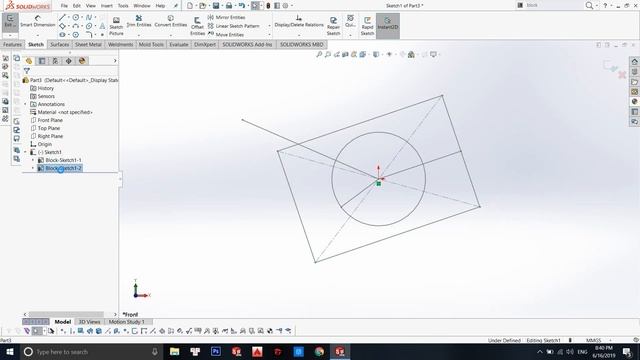Open the PropertyManager tab icon

point(42,61)
